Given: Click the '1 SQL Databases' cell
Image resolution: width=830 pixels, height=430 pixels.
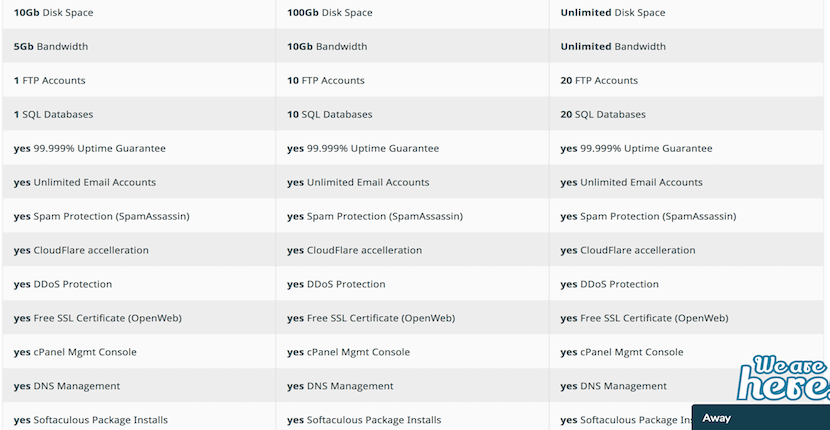Looking at the screenshot, I should [139, 114].
